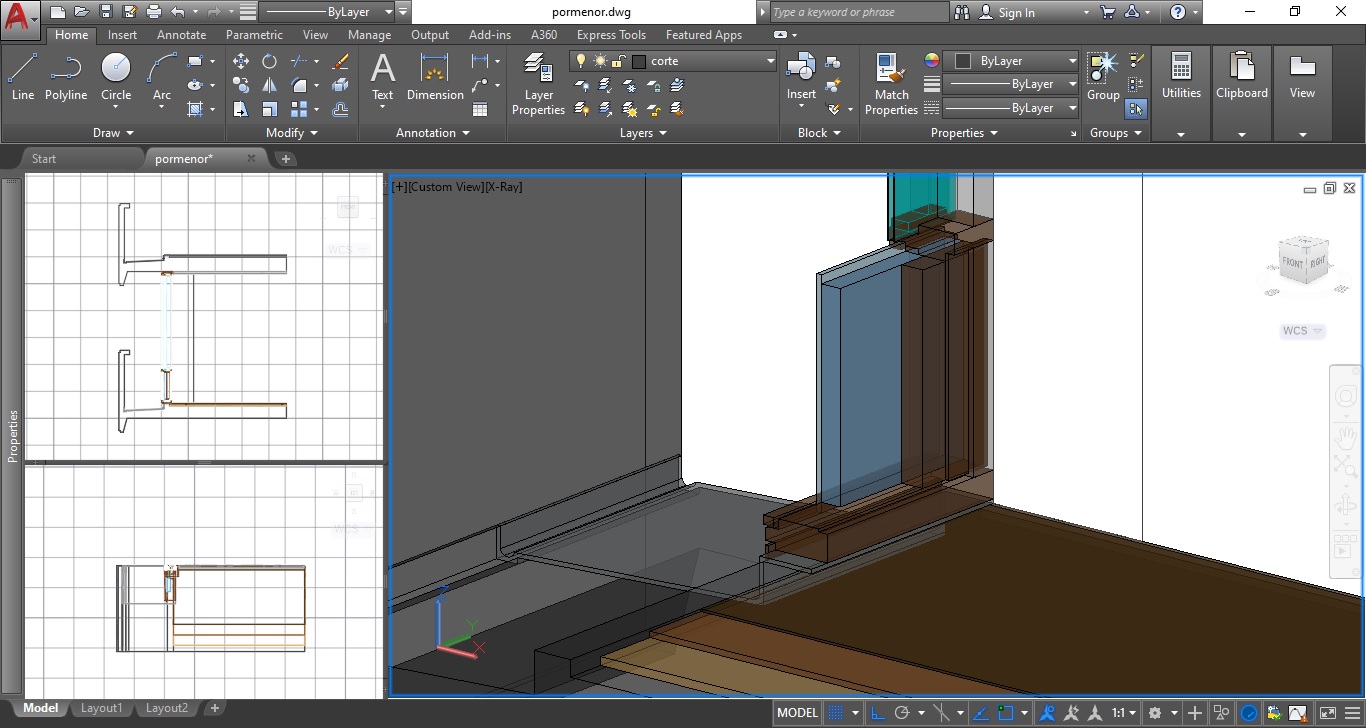Image resolution: width=1366 pixels, height=728 pixels.
Task: Click the new drawing tab plus button
Action: [x=285, y=158]
